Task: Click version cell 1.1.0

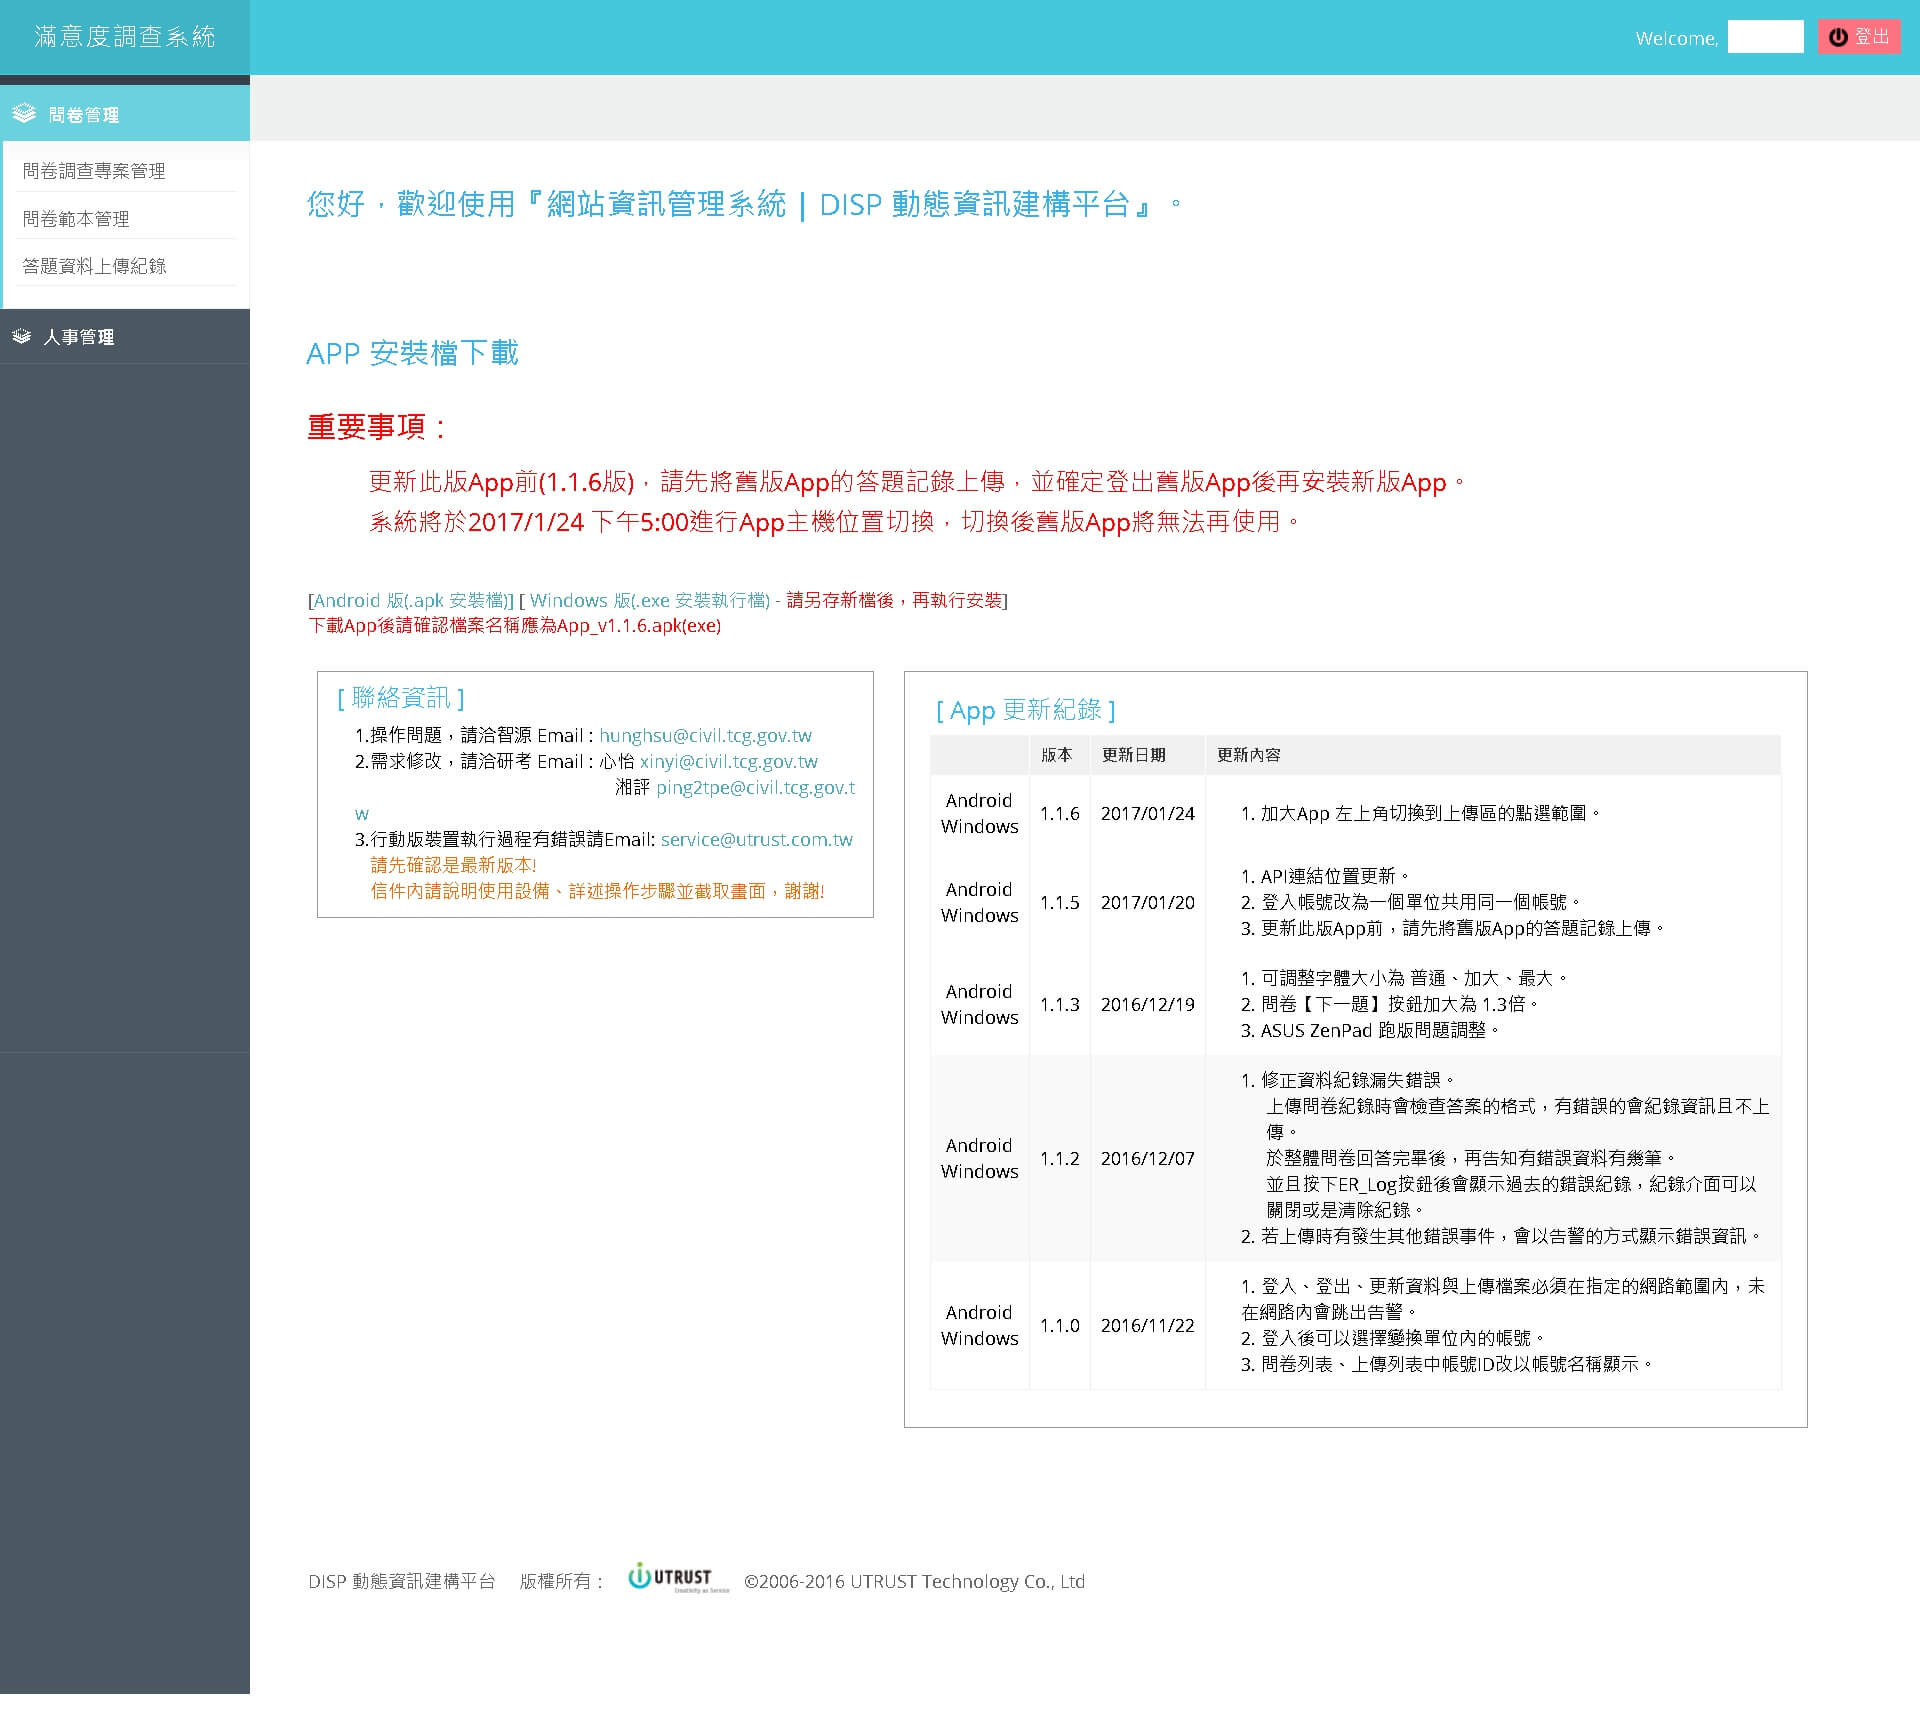Action: (x=1060, y=1326)
